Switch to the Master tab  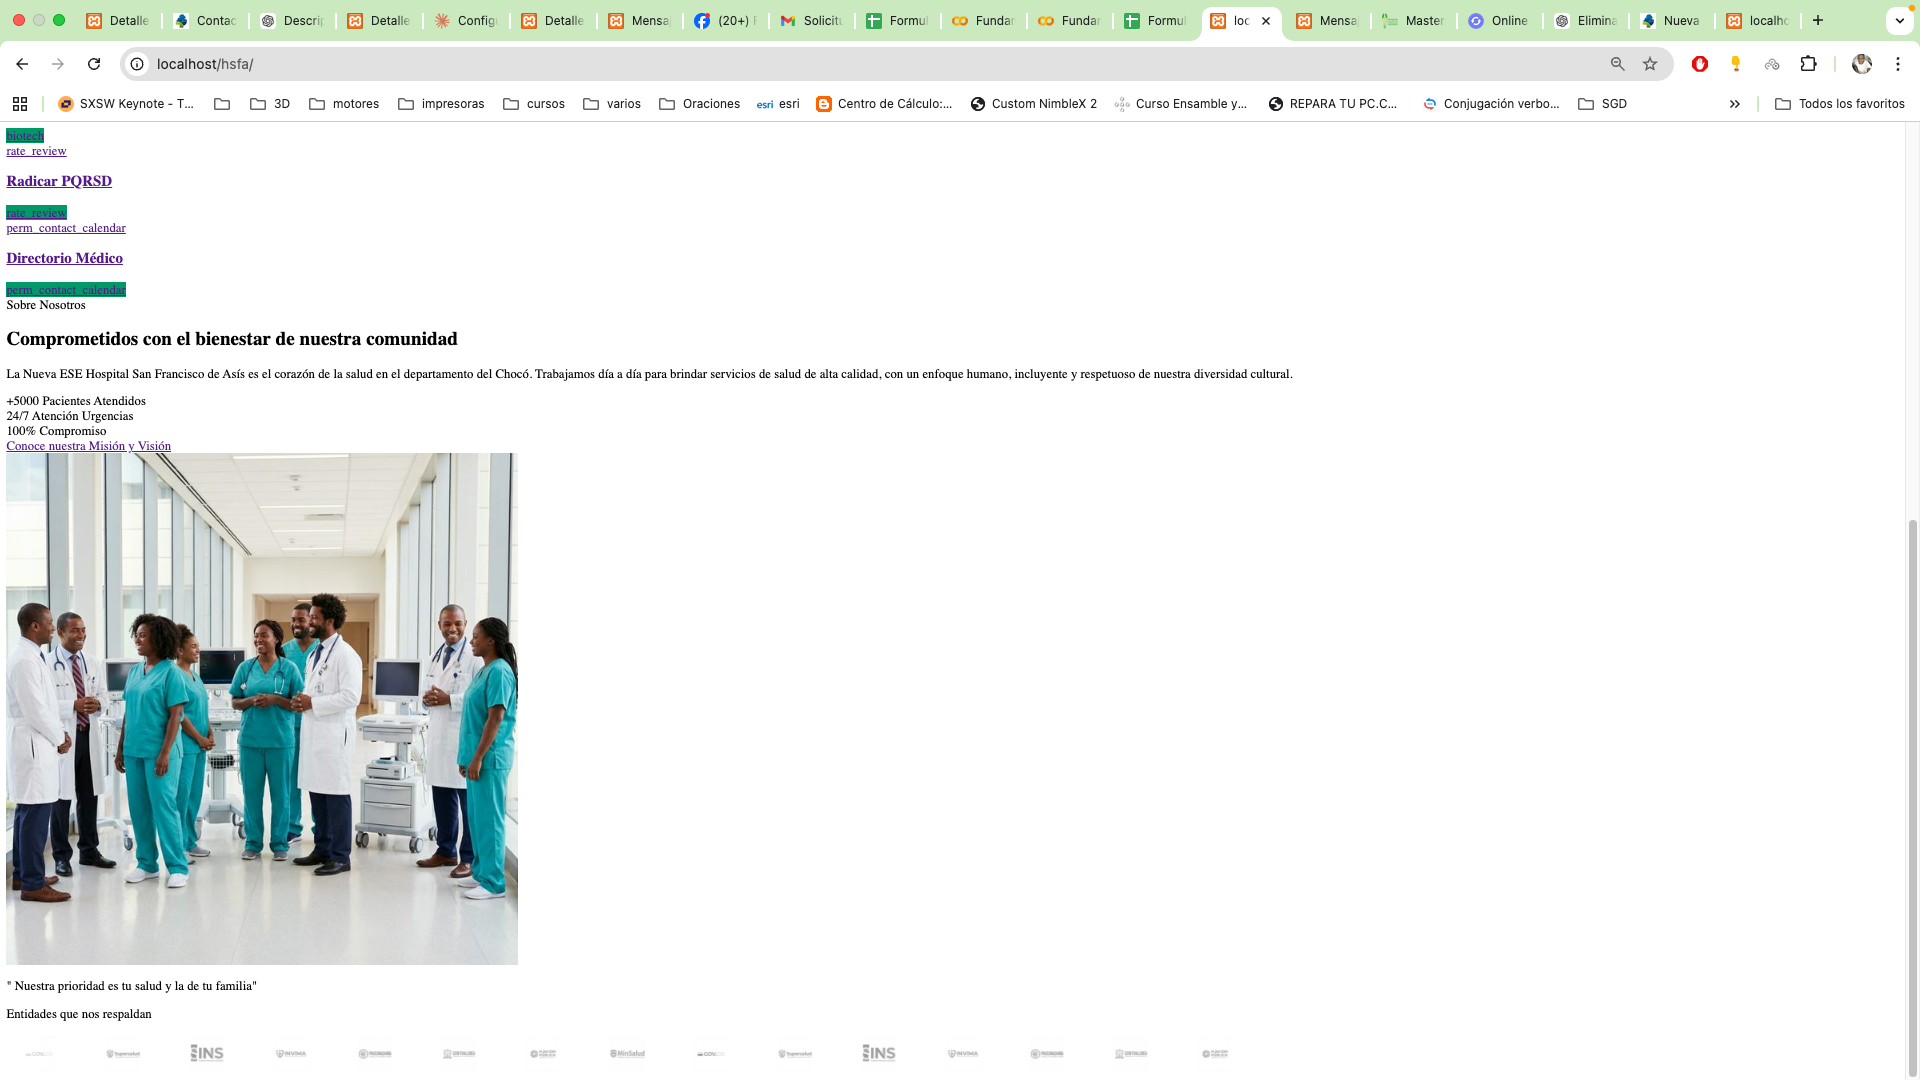click(x=1414, y=20)
